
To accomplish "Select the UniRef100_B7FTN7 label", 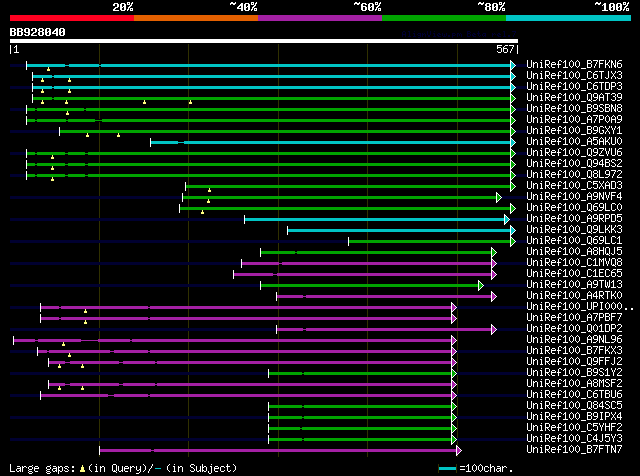I will [574, 450].
